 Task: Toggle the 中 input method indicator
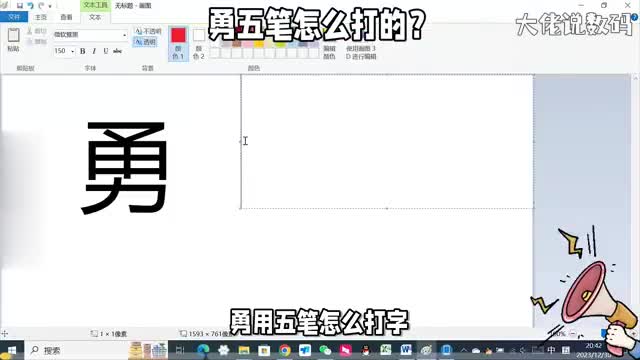[551, 350]
